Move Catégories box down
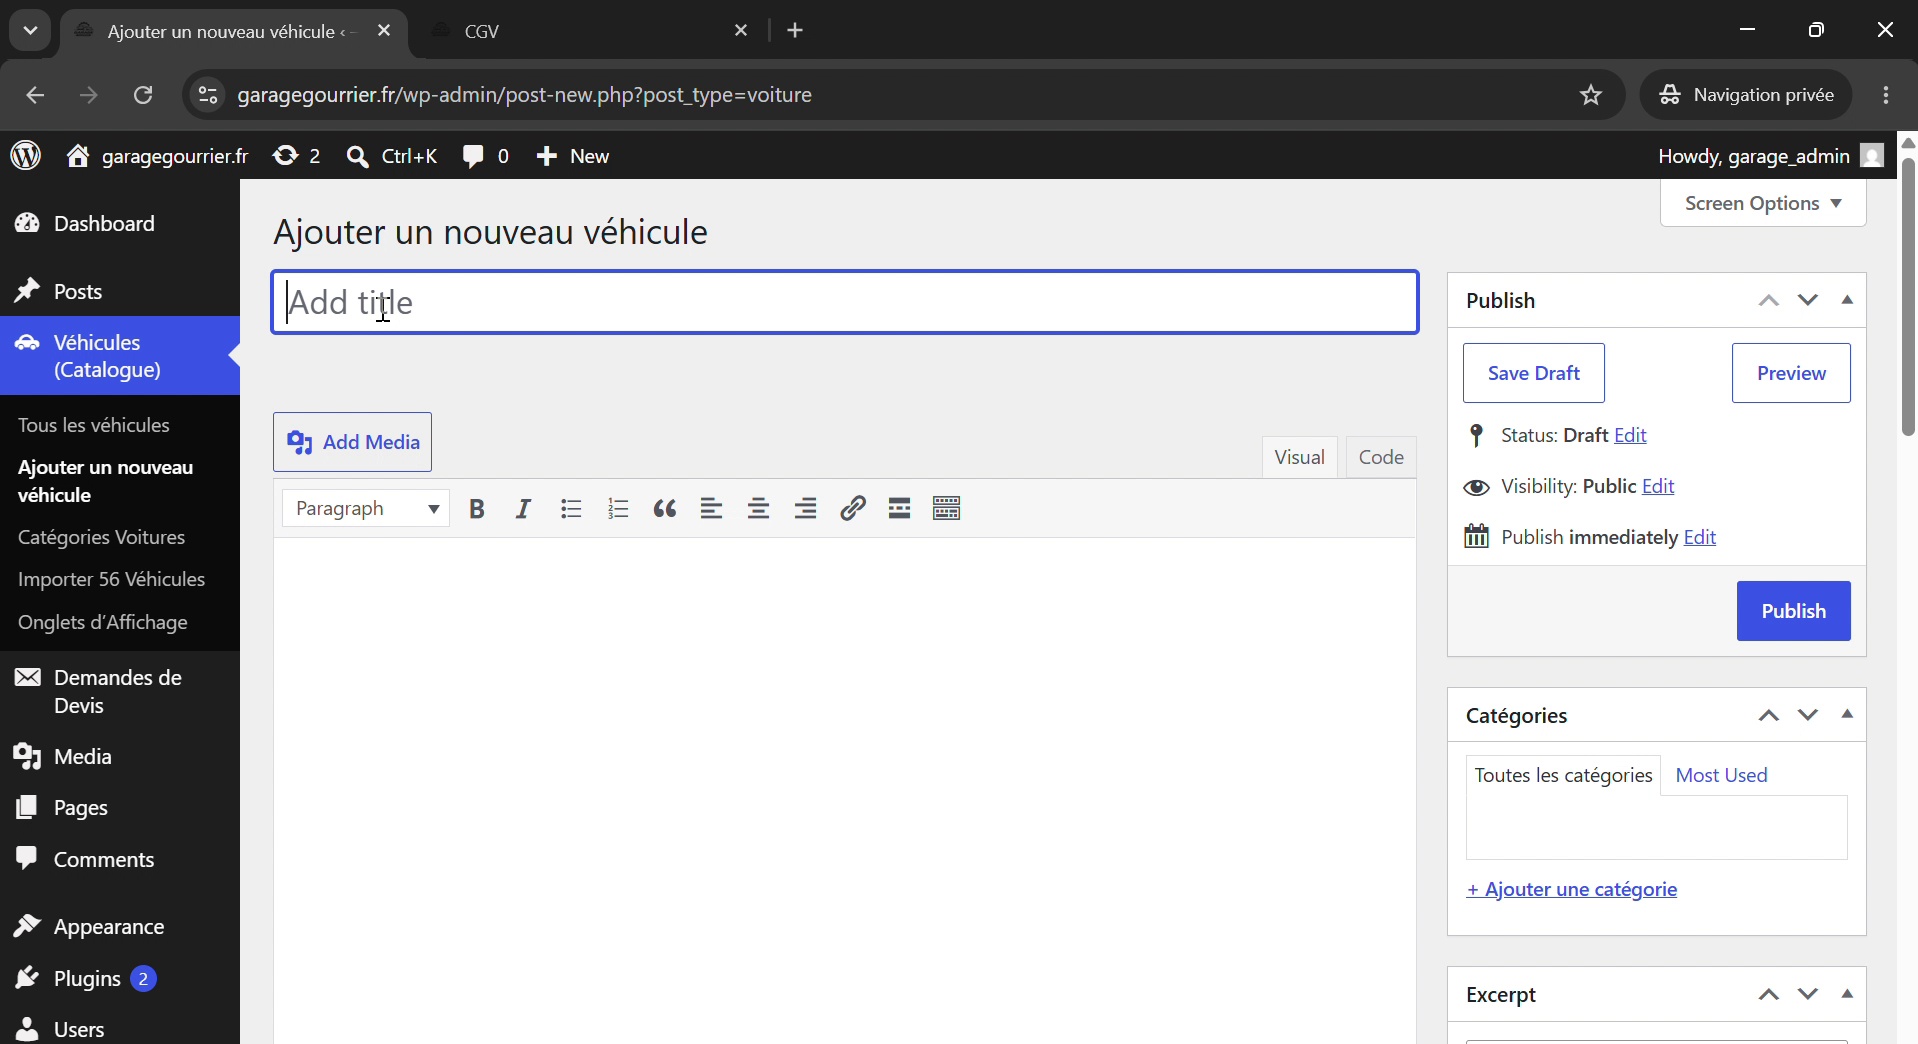Viewport: 1918px width, 1044px height. [x=1807, y=715]
